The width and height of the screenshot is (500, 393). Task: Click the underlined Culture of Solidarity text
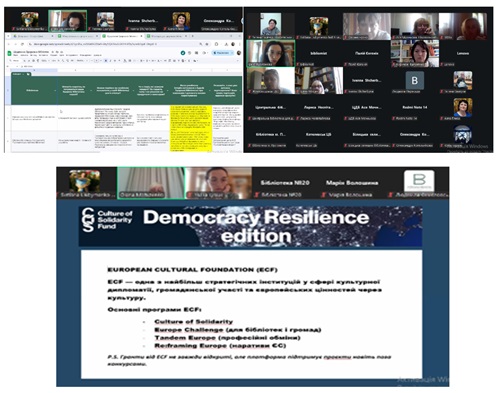(193, 322)
